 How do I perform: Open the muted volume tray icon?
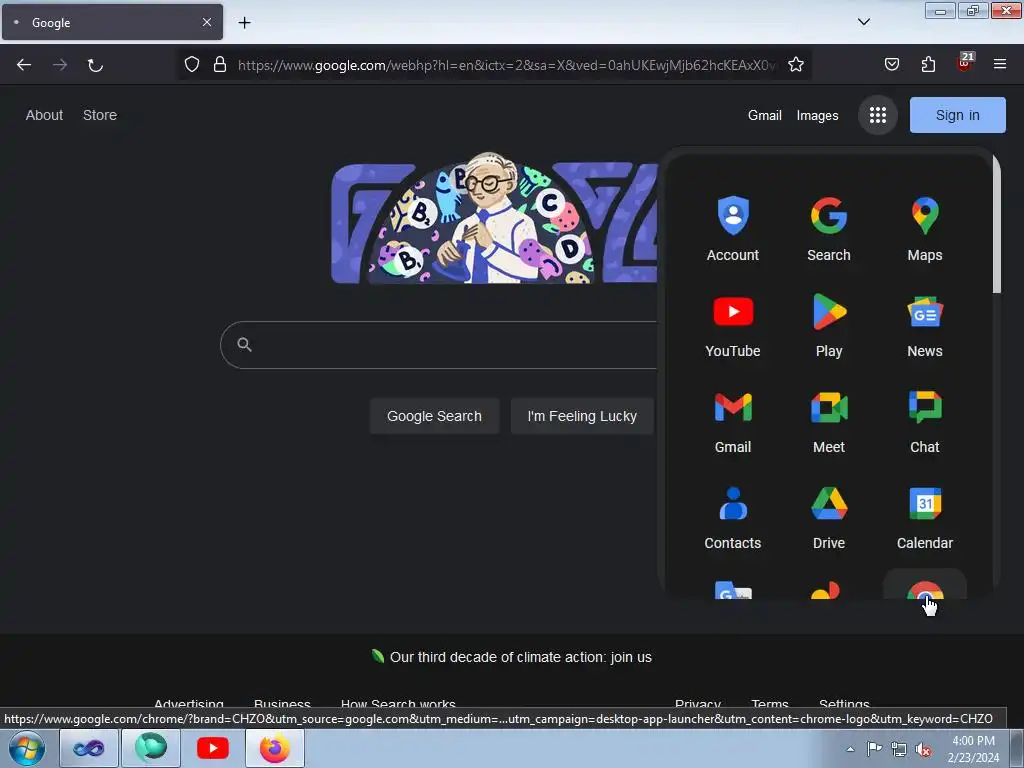click(923, 750)
